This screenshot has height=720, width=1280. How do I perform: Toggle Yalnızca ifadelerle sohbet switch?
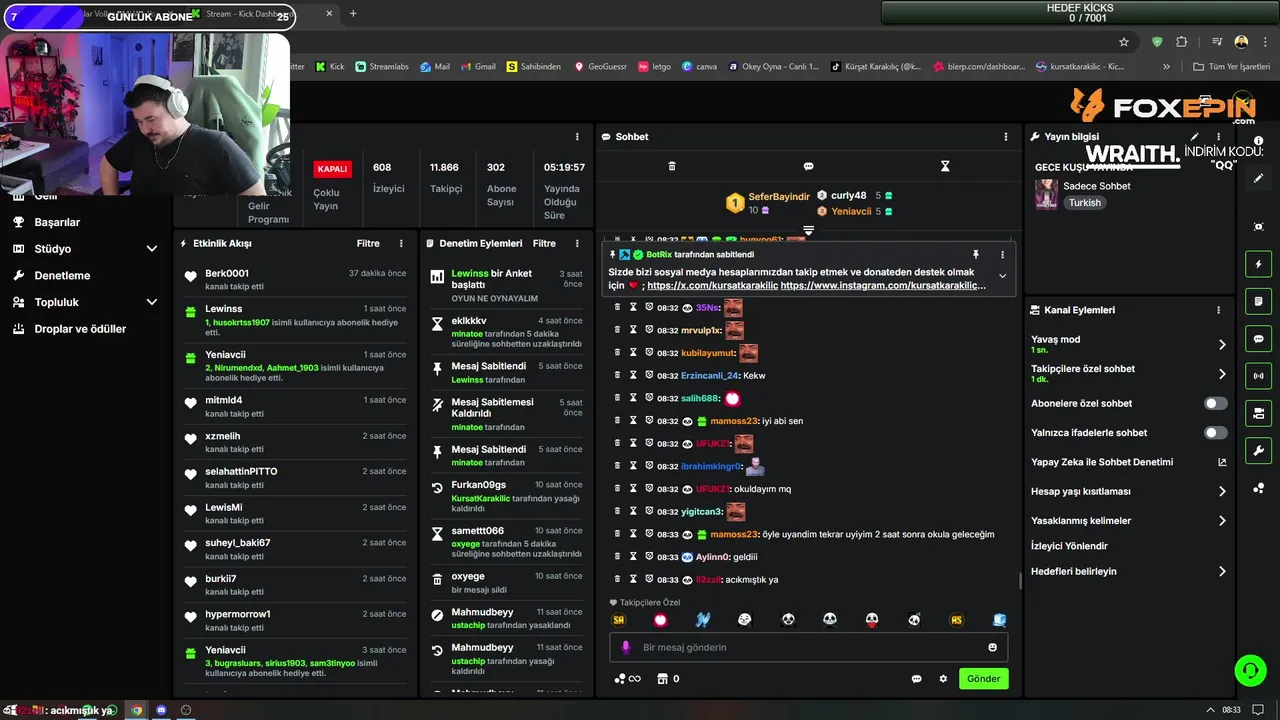click(x=1215, y=433)
